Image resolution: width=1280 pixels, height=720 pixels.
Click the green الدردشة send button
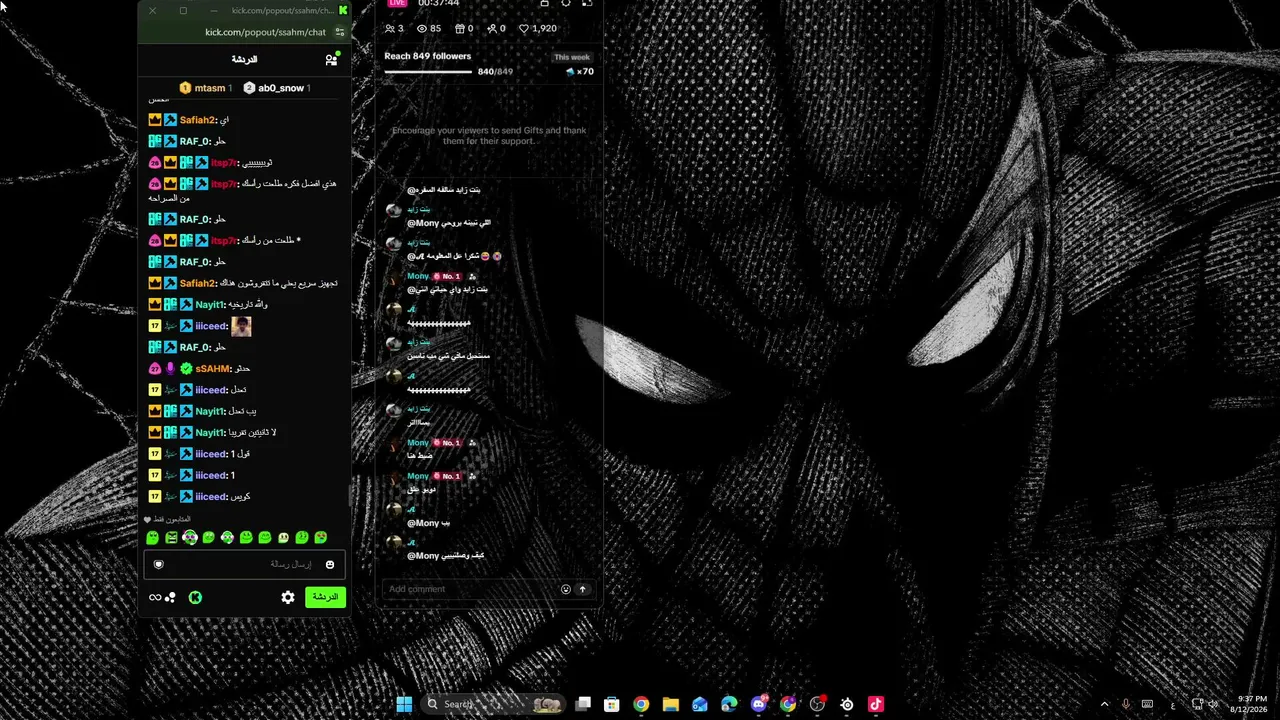[x=325, y=597]
